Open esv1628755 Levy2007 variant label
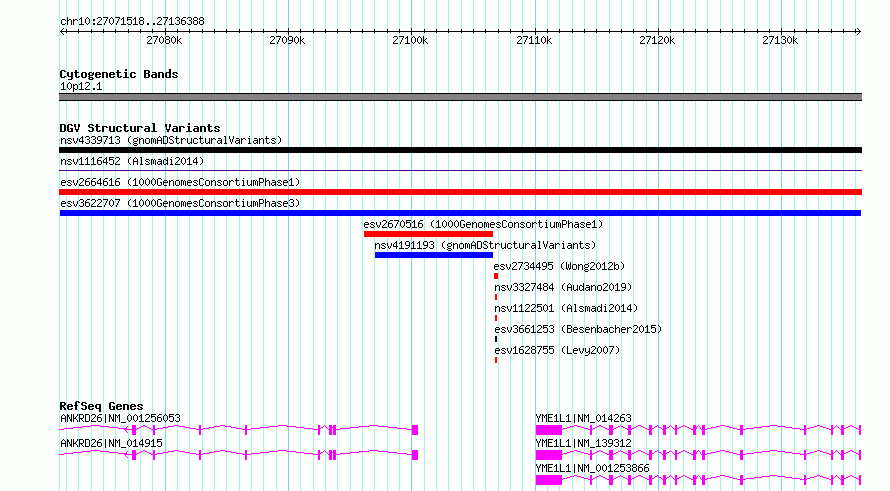Image resolution: width=890 pixels, height=491 pixels. click(557, 350)
